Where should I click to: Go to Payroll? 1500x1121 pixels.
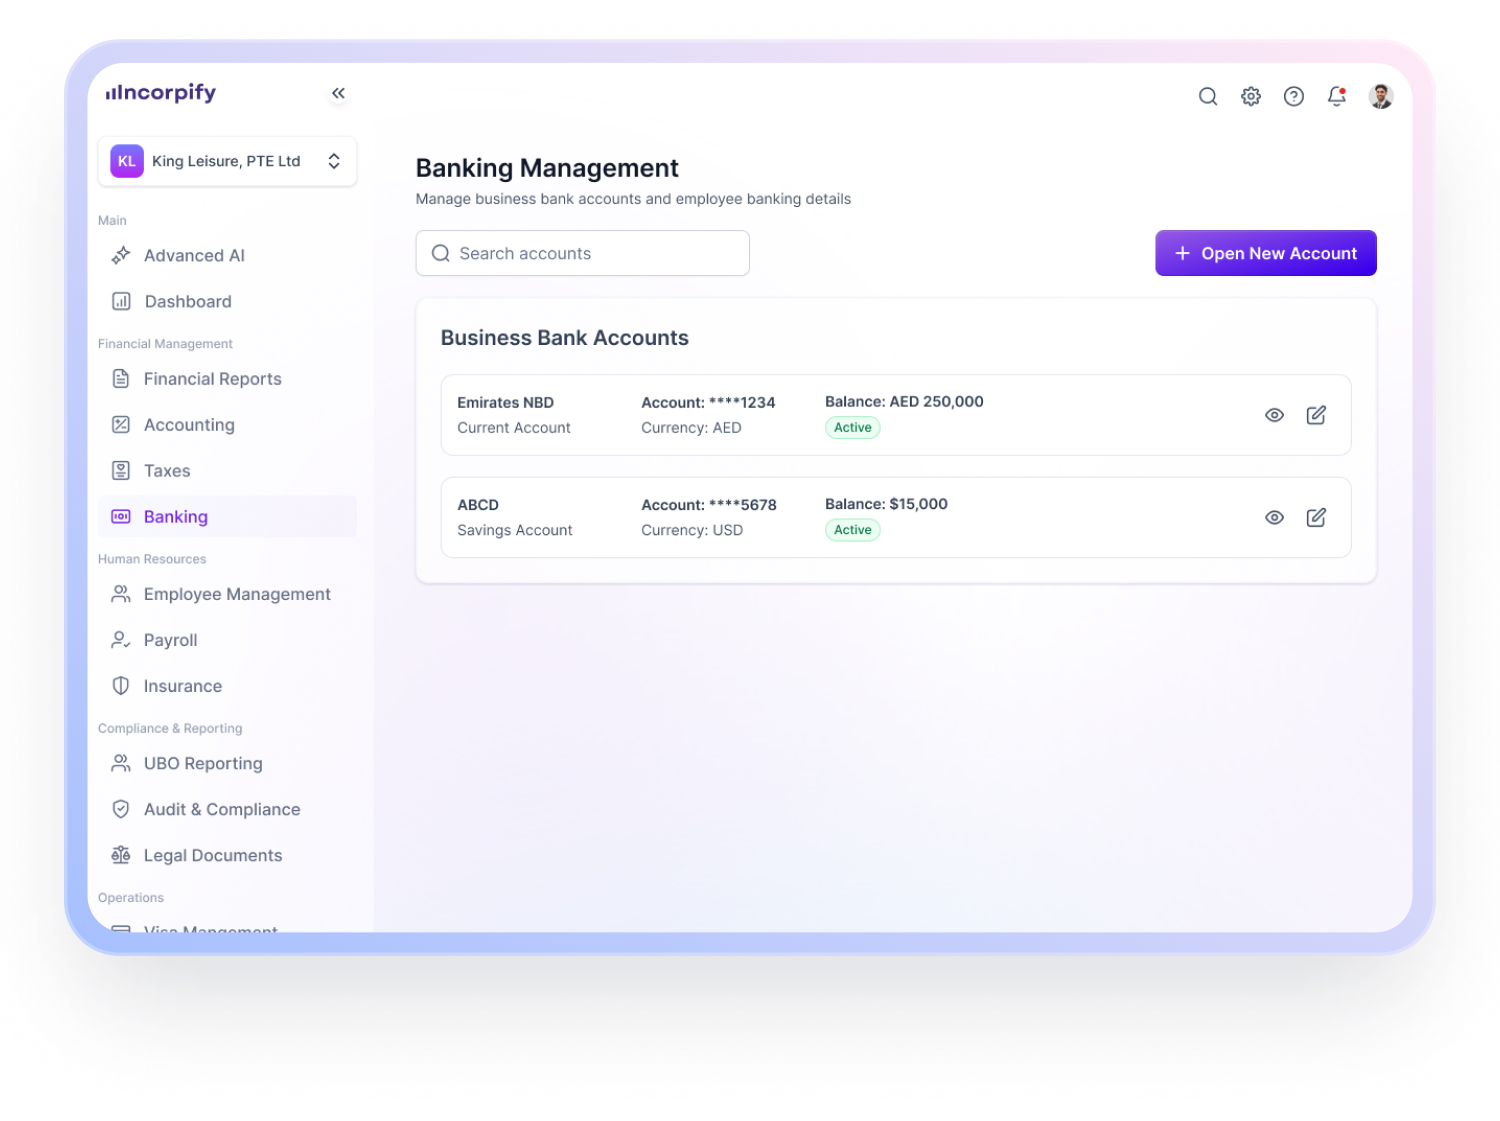[228, 640]
